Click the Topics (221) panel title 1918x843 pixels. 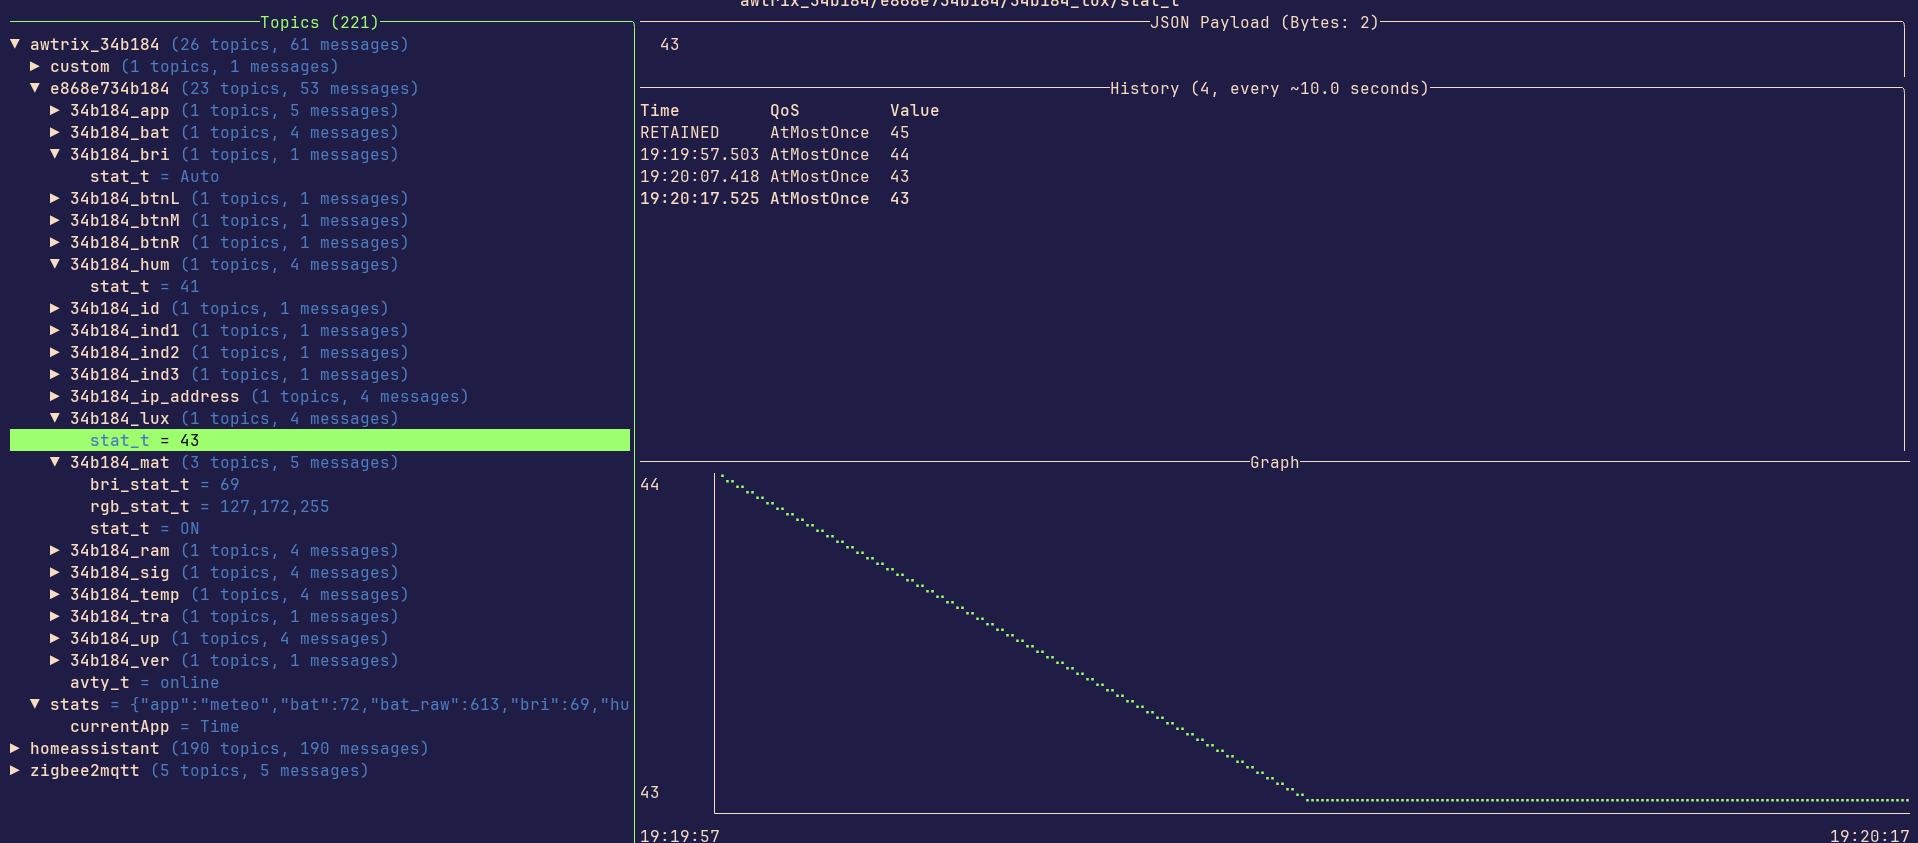pyautogui.click(x=320, y=22)
